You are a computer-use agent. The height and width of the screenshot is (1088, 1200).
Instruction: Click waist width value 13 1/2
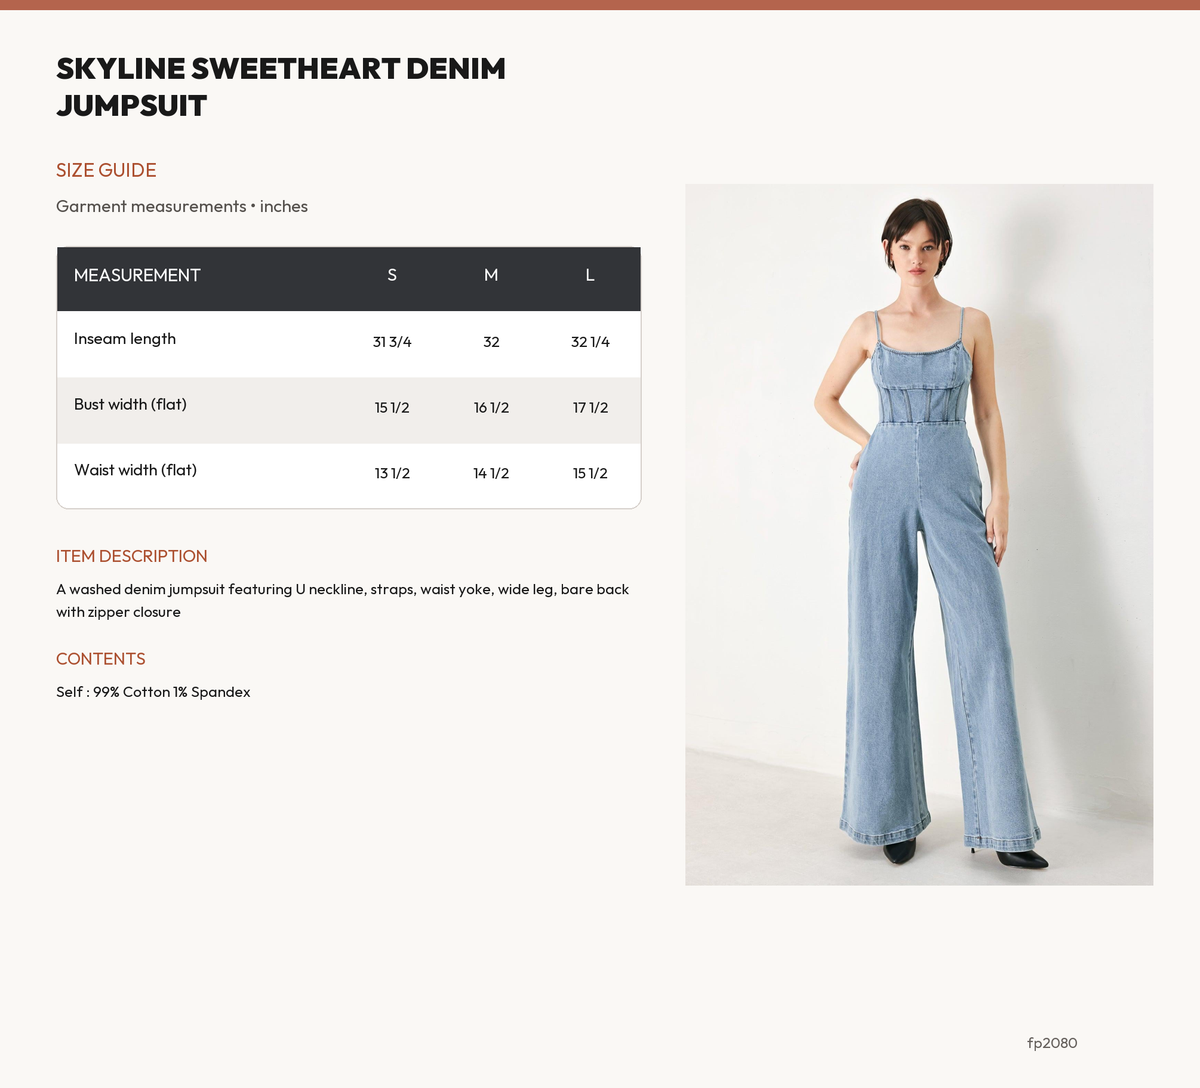[x=392, y=474]
